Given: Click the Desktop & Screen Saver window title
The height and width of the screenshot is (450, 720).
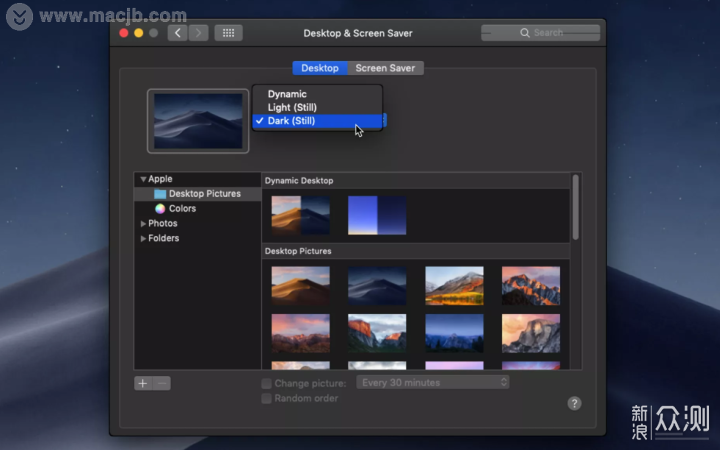Looking at the screenshot, I should point(358,33).
